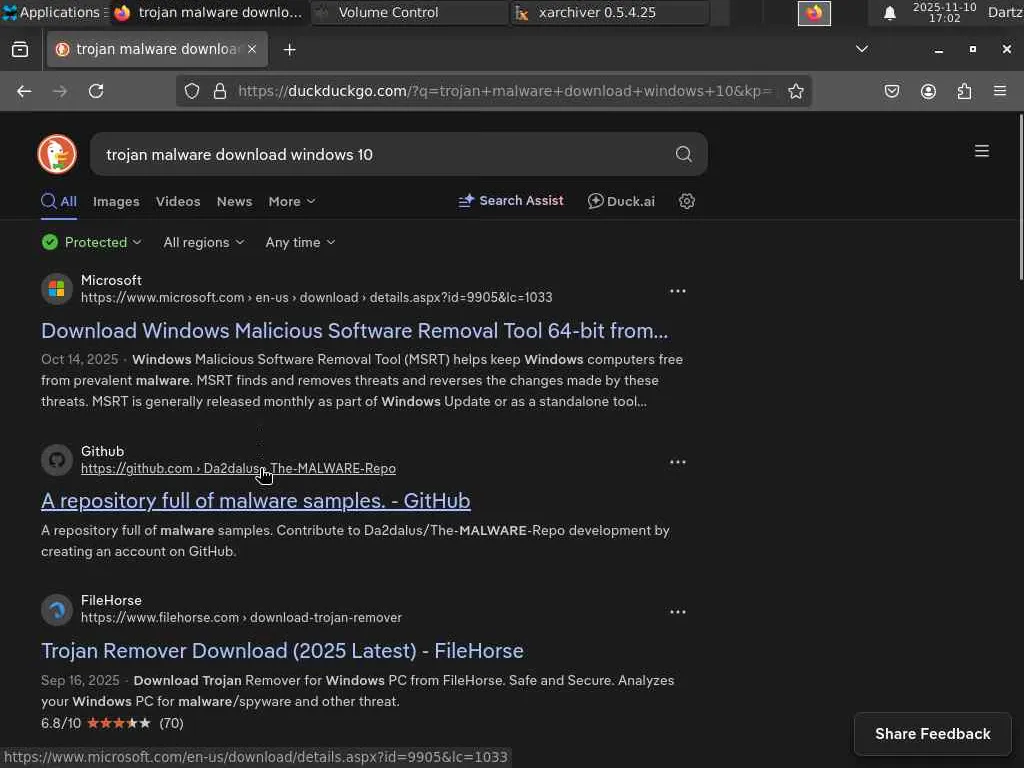Expand the All regions dropdown
The width and height of the screenshot is (1024, 768).
(204, 242)
